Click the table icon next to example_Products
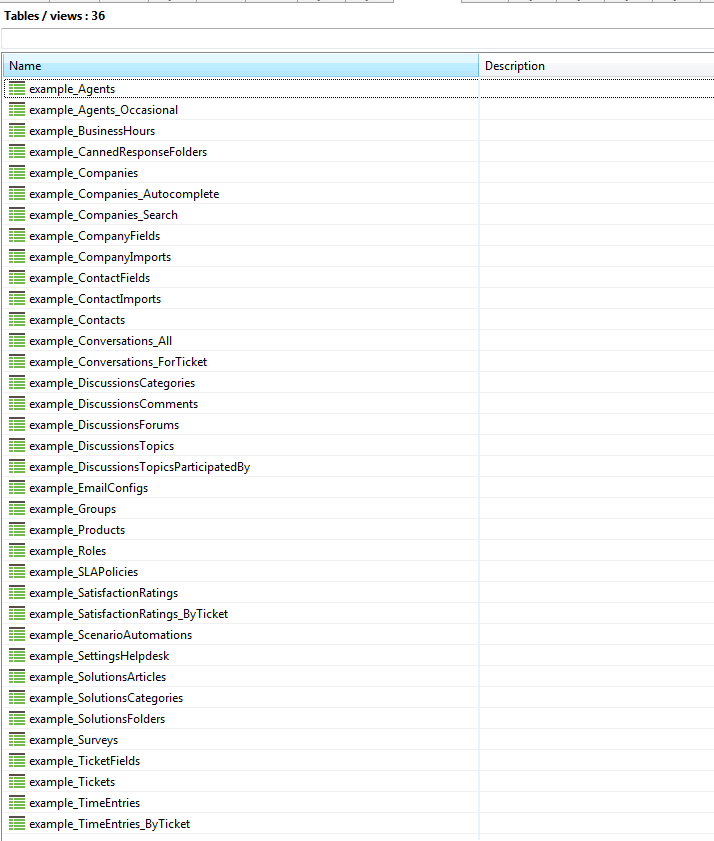 tap(17, 530)
